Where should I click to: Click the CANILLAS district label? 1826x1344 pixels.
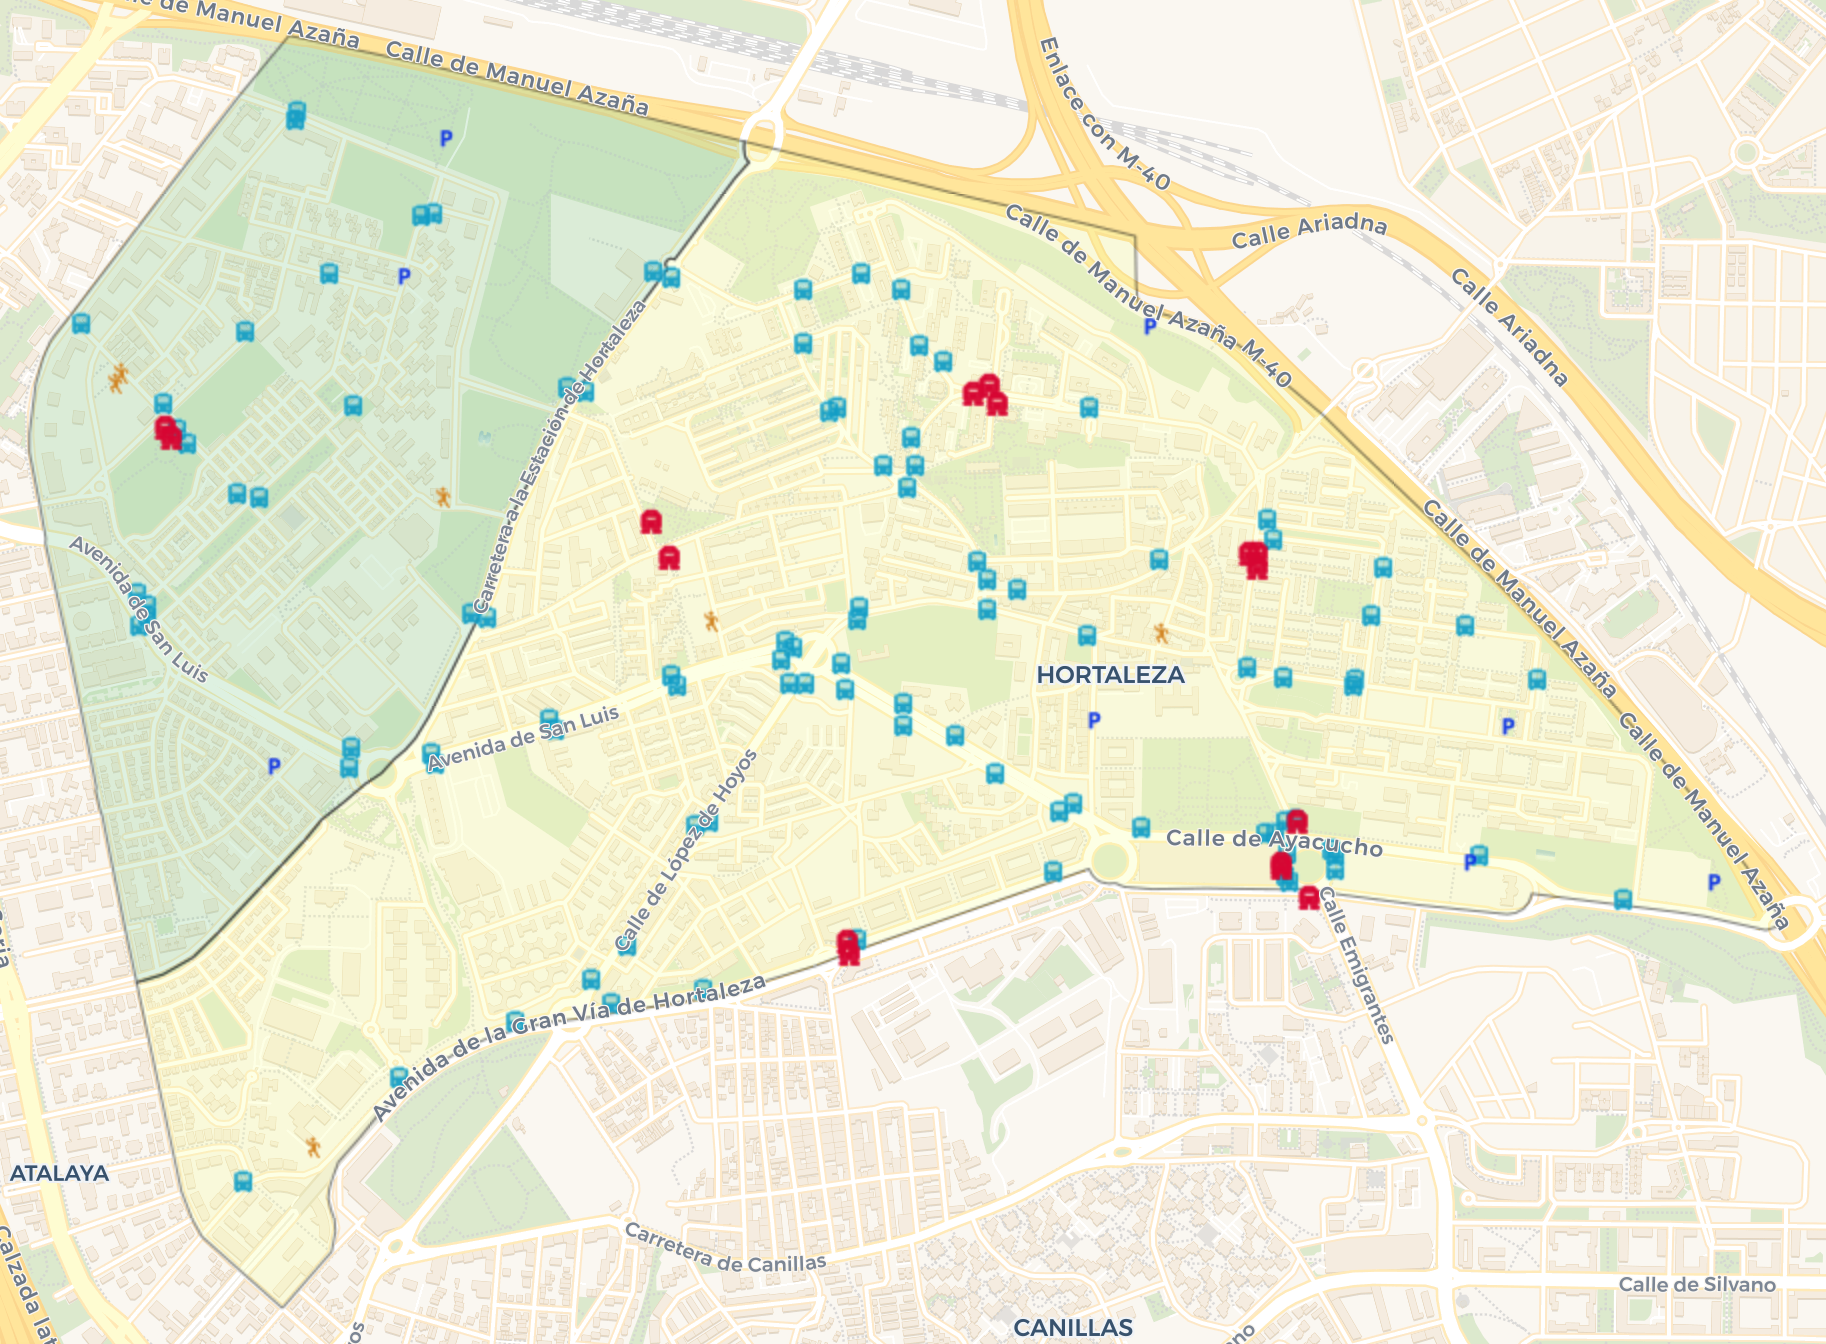[1072, 1327]
